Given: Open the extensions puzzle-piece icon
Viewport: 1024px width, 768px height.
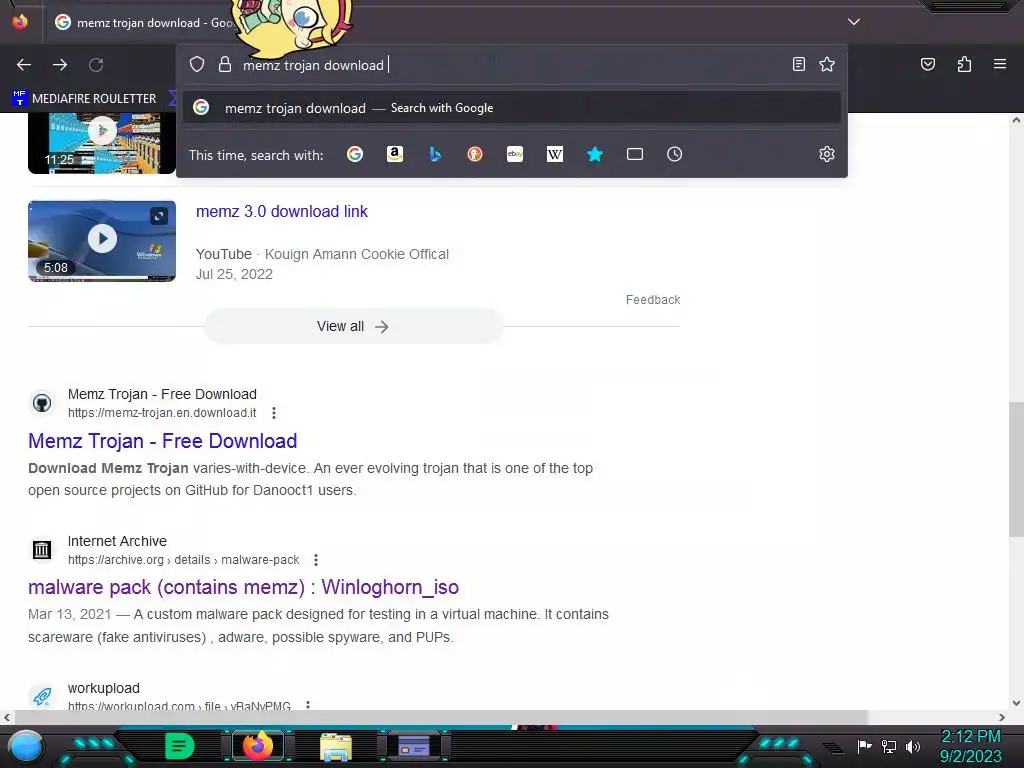Looking at the screenshot, I should coord(964,64).
